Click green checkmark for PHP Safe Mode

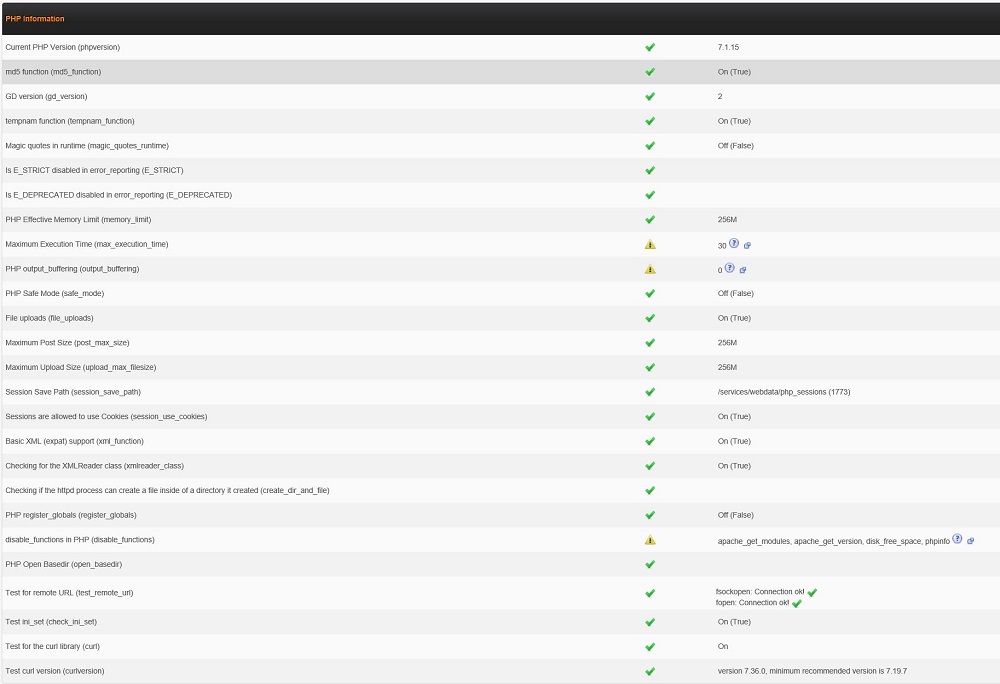[650, 293]
